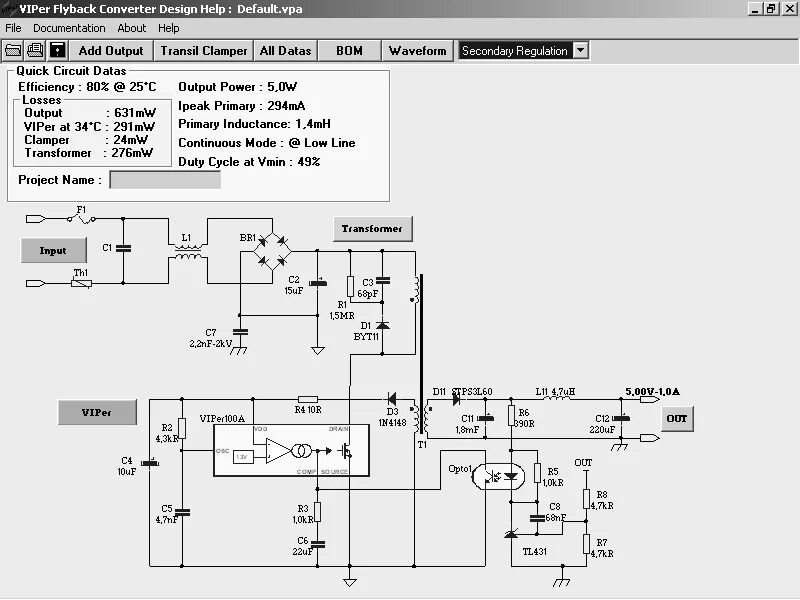Click the Project Name input field
800x600 pixels.
coord(165,180)
